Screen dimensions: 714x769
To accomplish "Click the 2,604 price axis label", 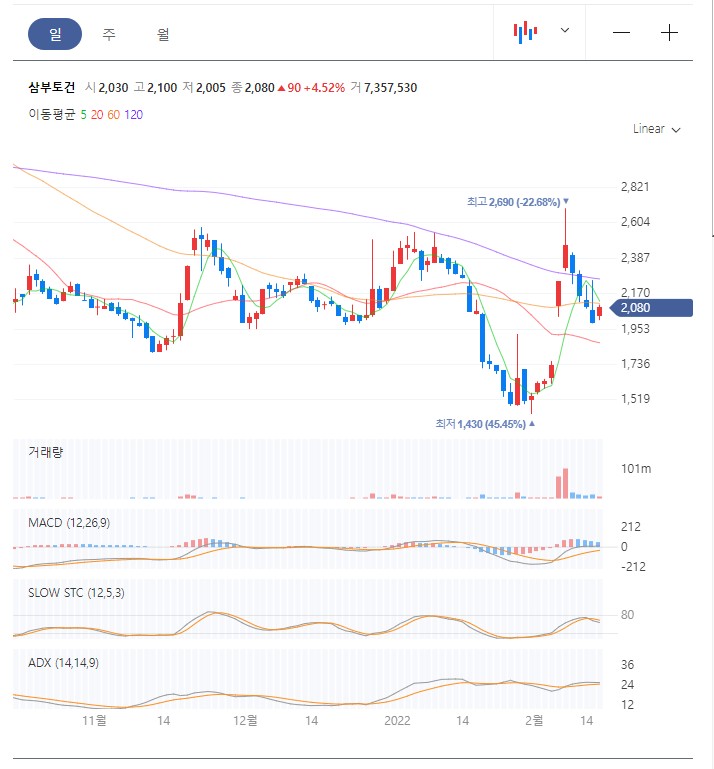I will tap(635, 222).
